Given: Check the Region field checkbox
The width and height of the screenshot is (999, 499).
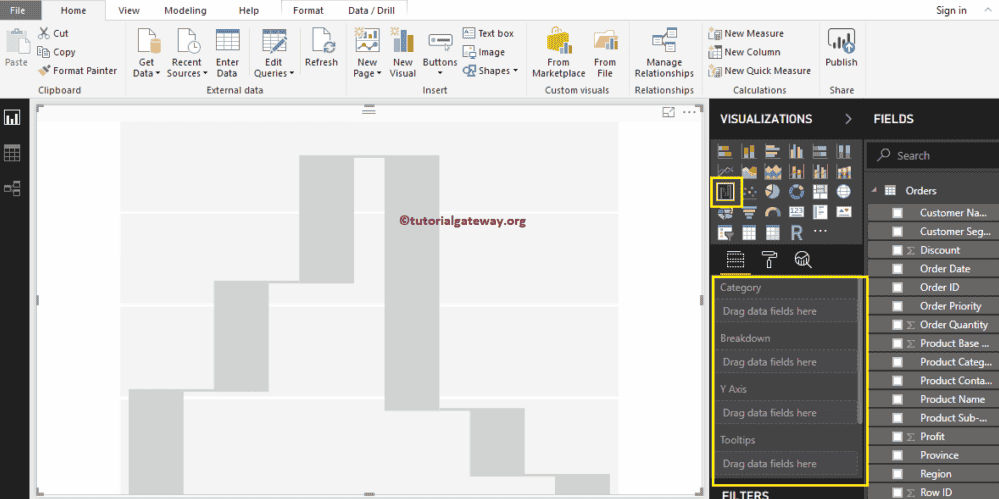Looking at the screenshot, I should (897, 474).
